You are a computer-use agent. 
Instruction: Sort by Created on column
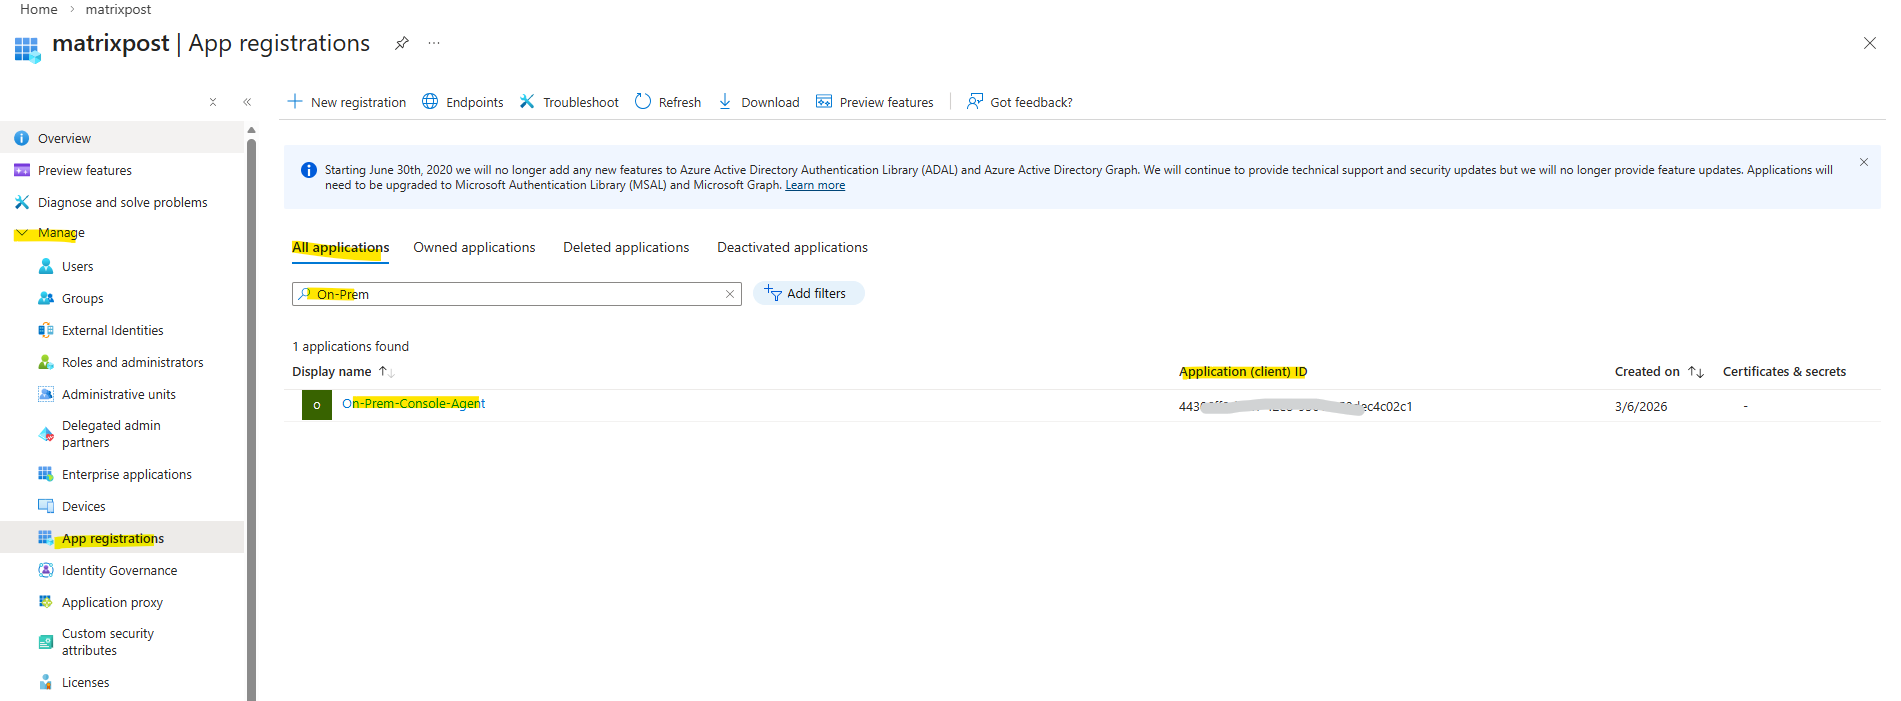(x=1659, y=371)
